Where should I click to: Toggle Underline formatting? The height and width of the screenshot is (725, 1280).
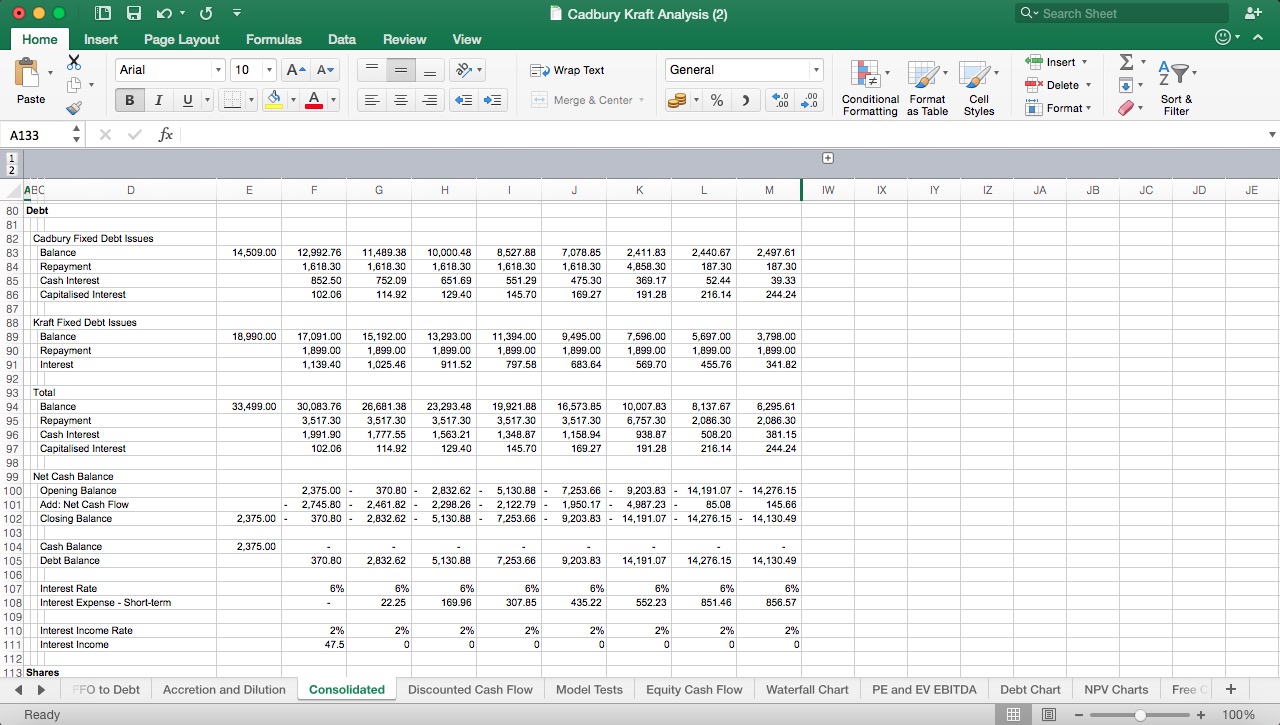(x=187, y=100)
